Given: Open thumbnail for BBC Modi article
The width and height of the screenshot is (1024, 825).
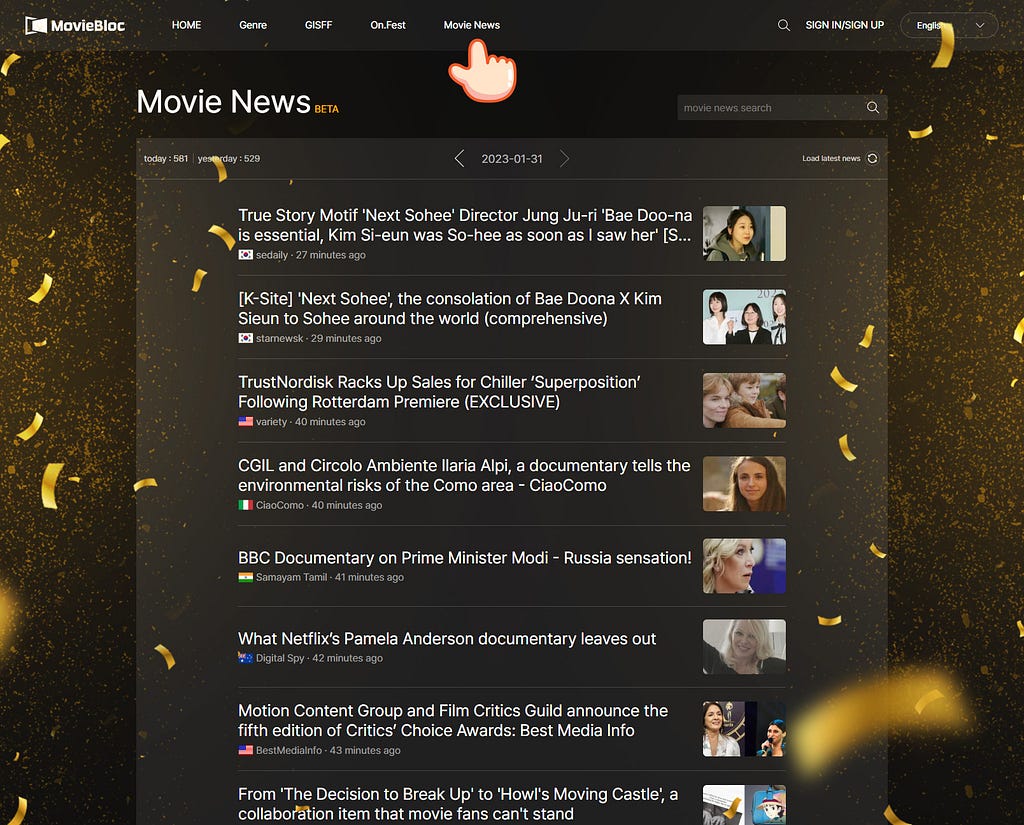Looking at the screenshot, I should 744,566.
